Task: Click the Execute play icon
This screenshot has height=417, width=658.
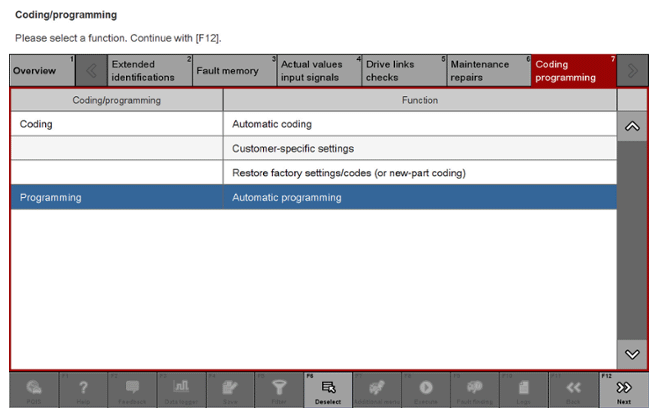Action: point(427,390)
